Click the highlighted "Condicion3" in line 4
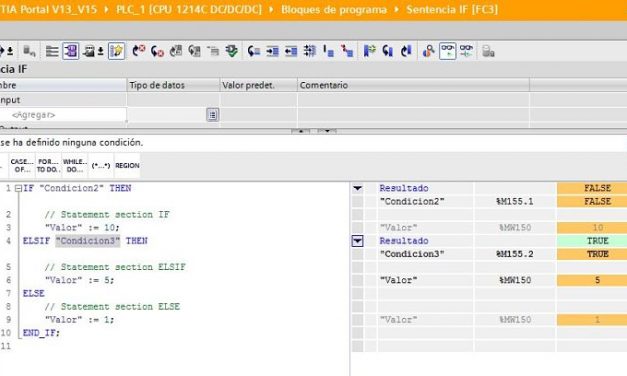 pos(88,241)
